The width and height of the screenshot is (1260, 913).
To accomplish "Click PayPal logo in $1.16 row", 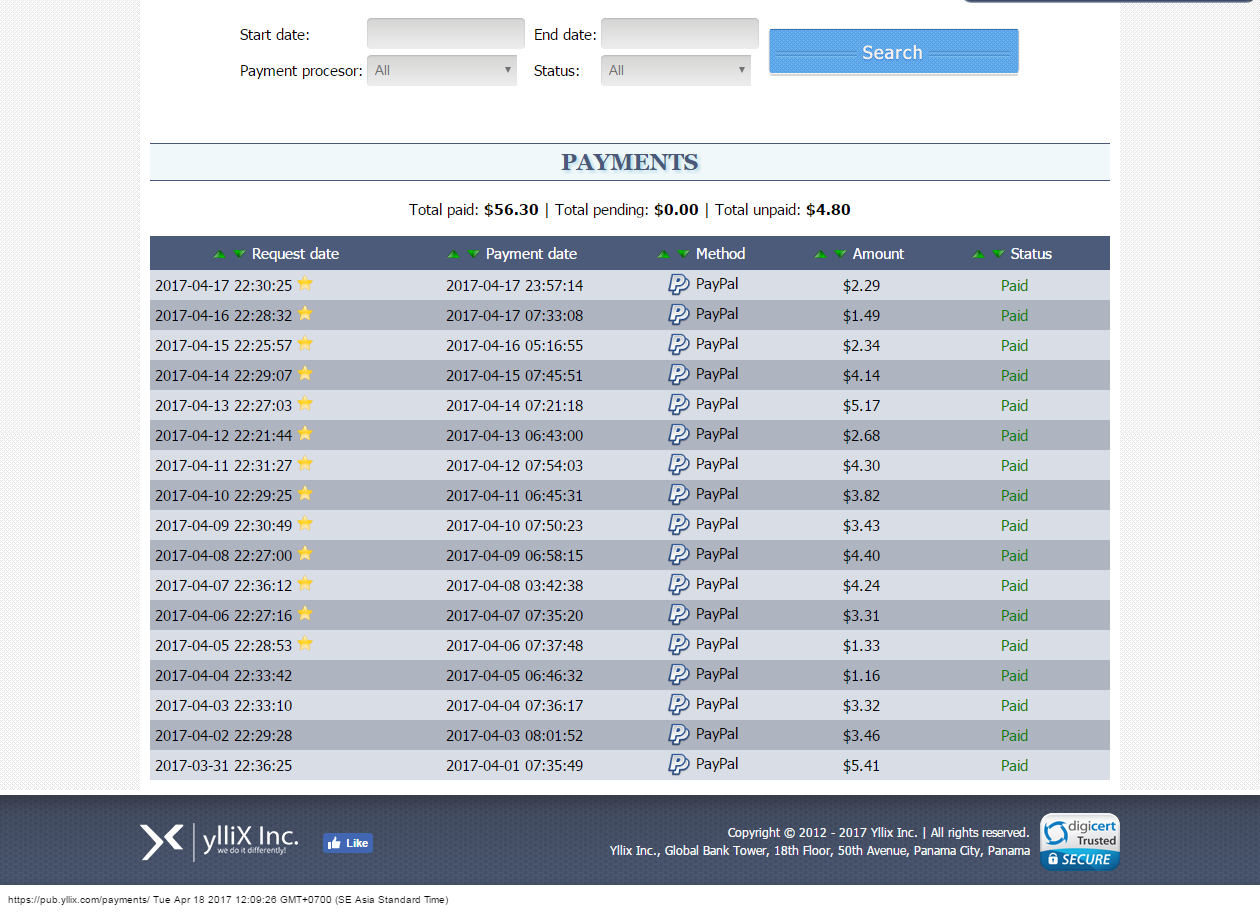I will [x=679, y=675].
